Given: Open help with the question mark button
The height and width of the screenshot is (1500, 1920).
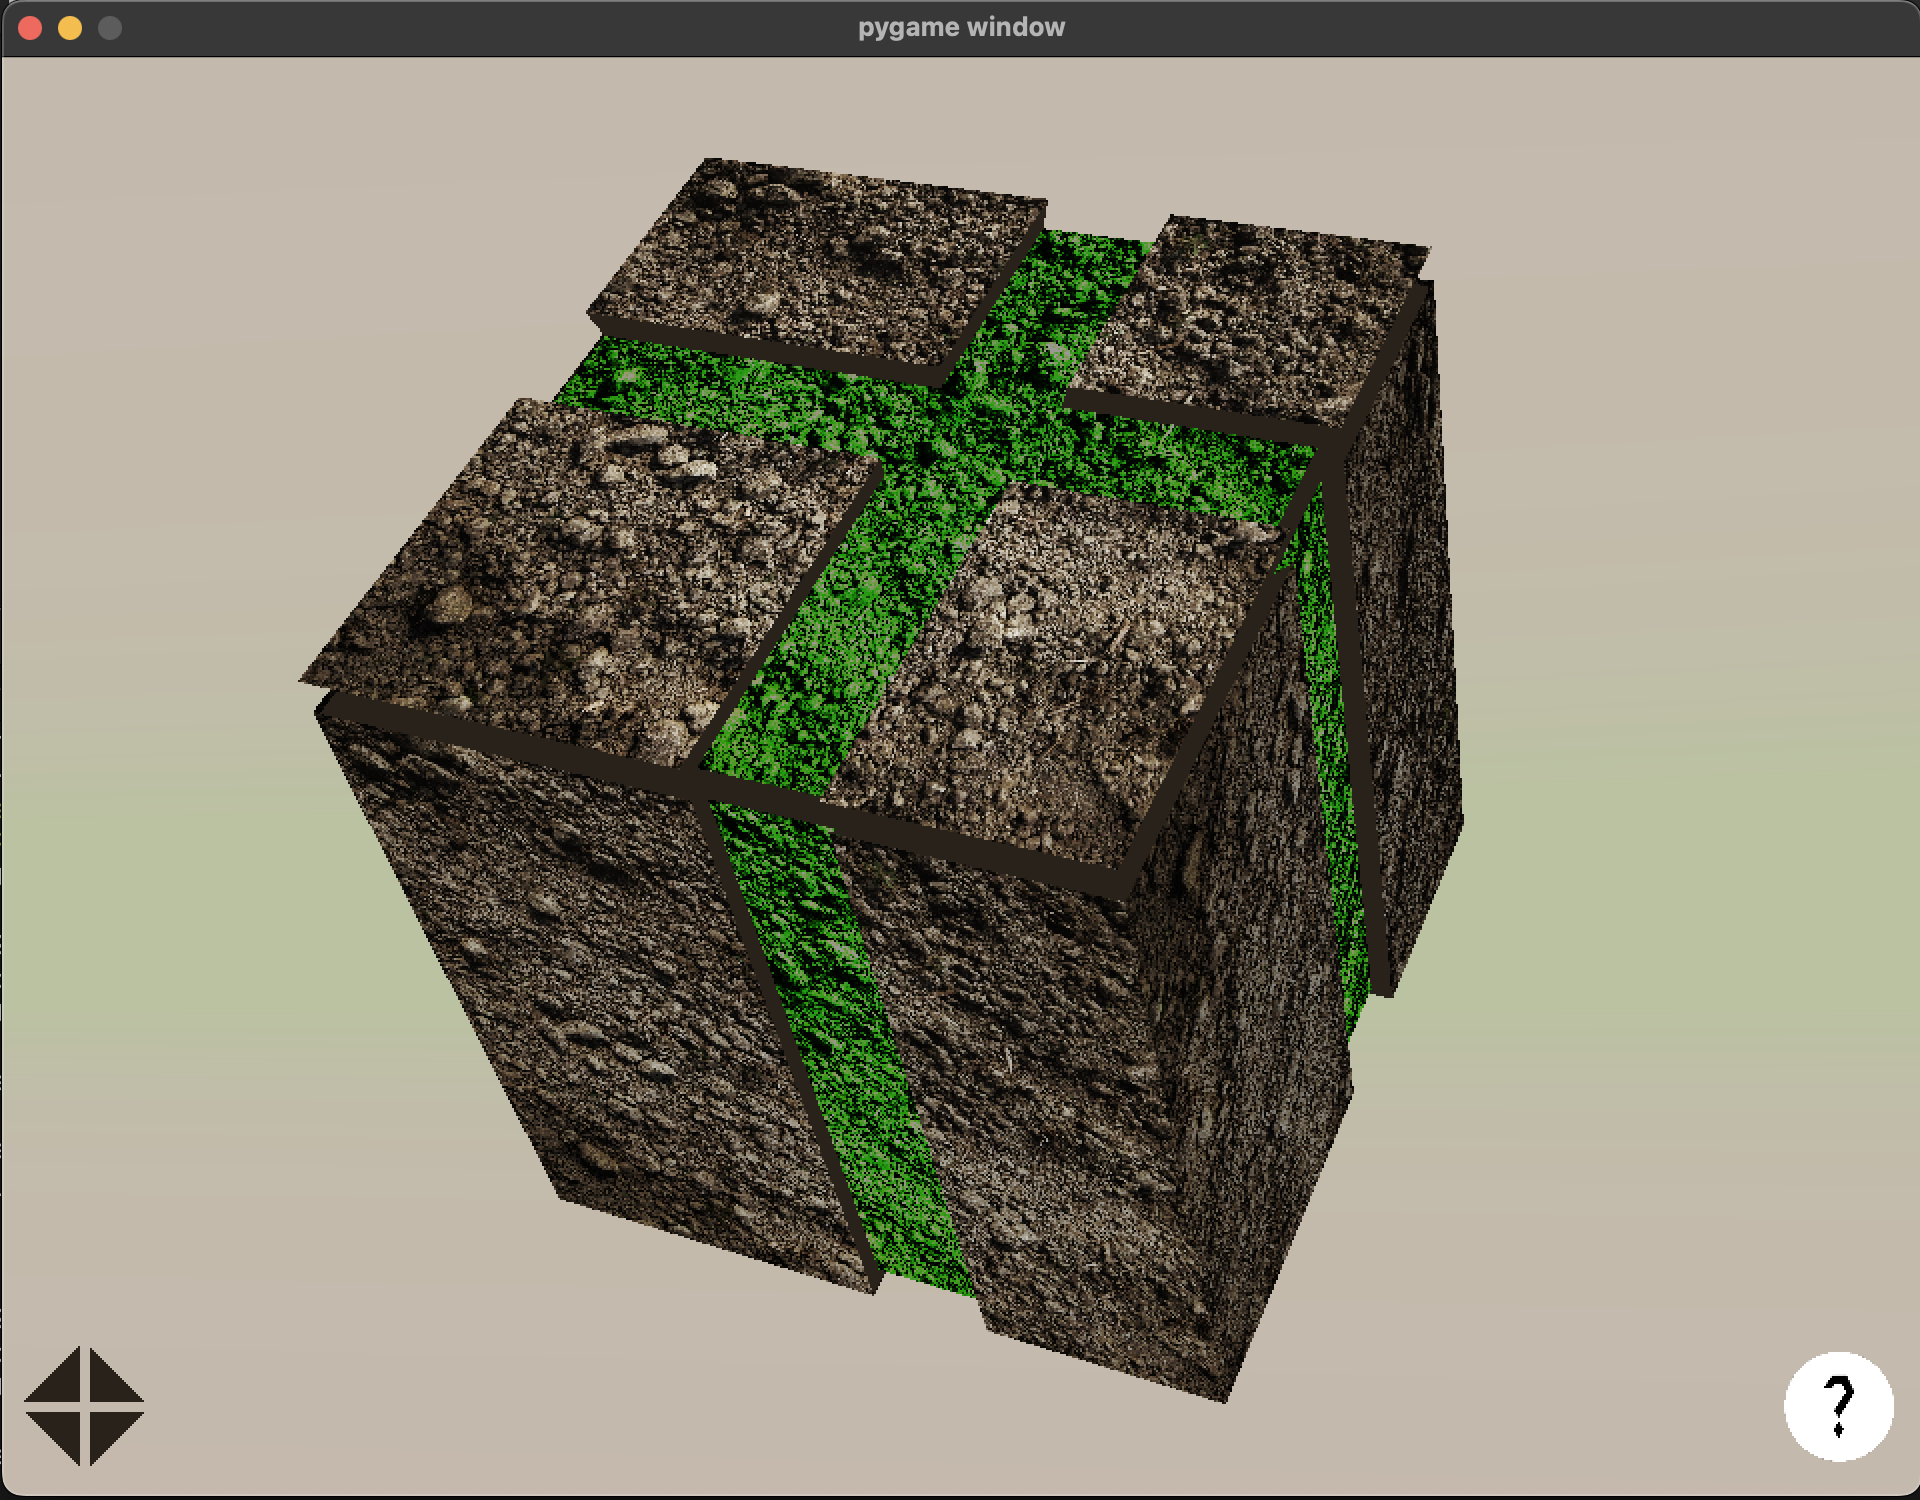Looking at the screenshot, I should click(x=1838, y=1406).
